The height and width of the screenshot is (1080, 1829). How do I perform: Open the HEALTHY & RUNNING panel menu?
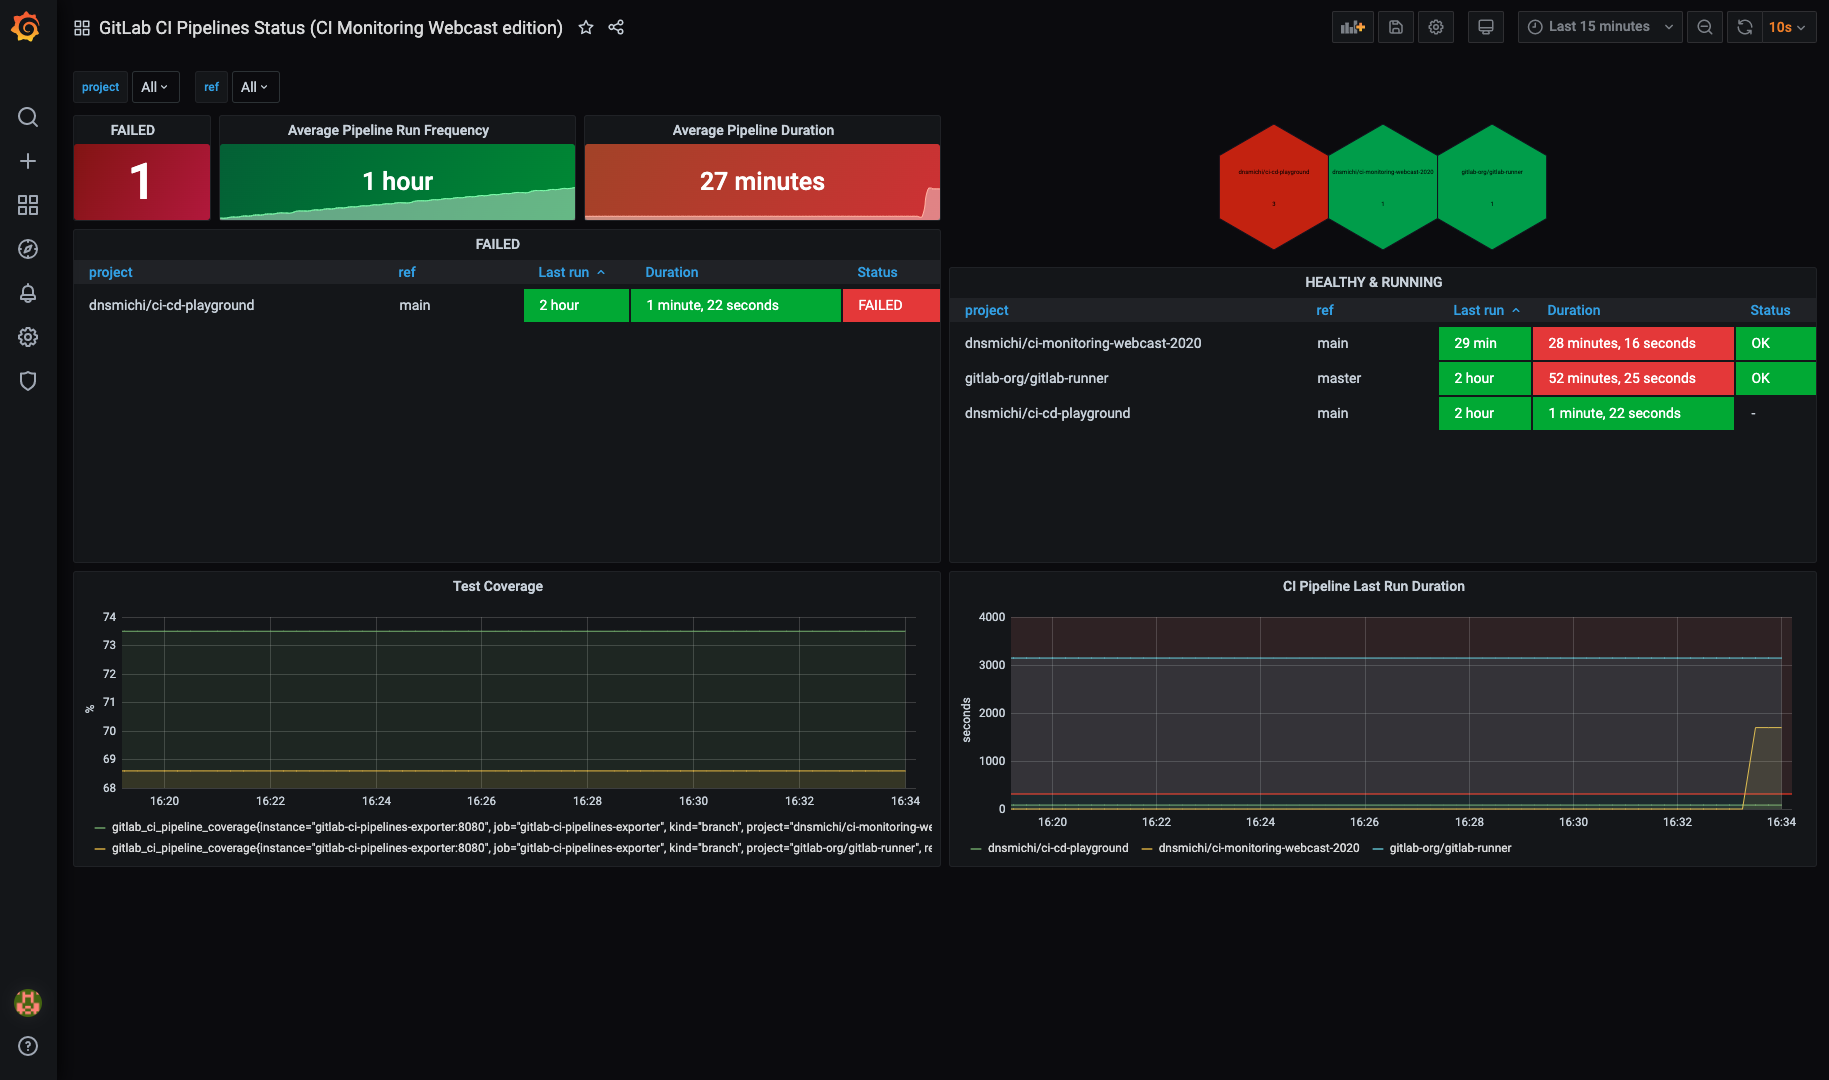click(1373, 282)
